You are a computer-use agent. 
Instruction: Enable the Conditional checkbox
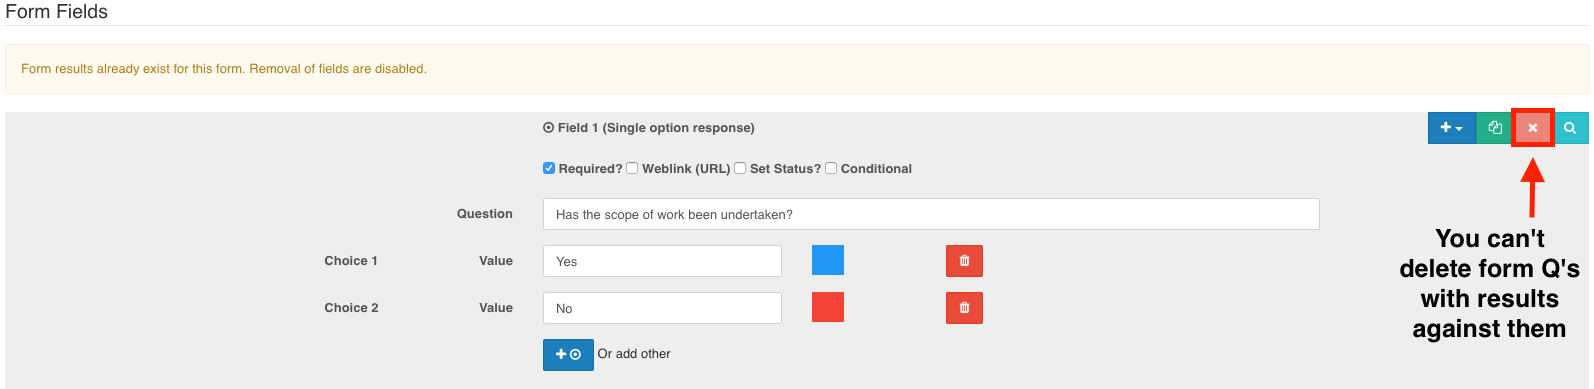(x=831, y=168)
